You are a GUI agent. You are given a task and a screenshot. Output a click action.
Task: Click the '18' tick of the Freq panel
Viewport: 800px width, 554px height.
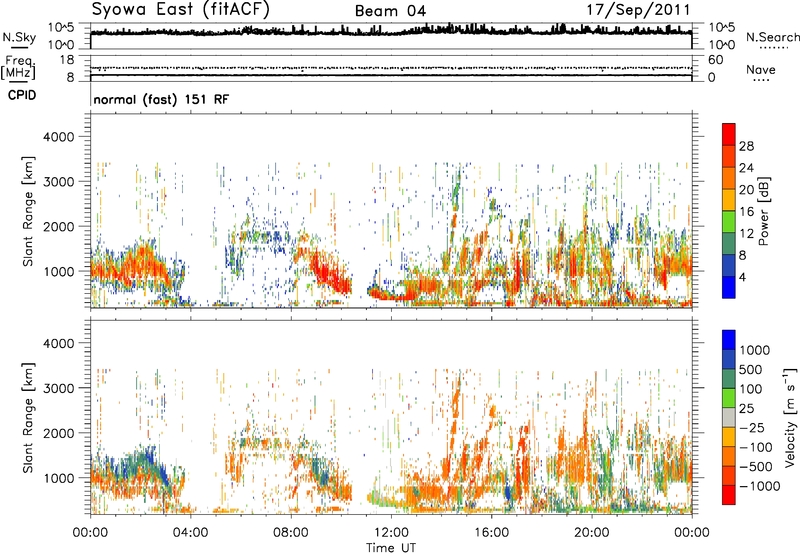tap(67, 60)
